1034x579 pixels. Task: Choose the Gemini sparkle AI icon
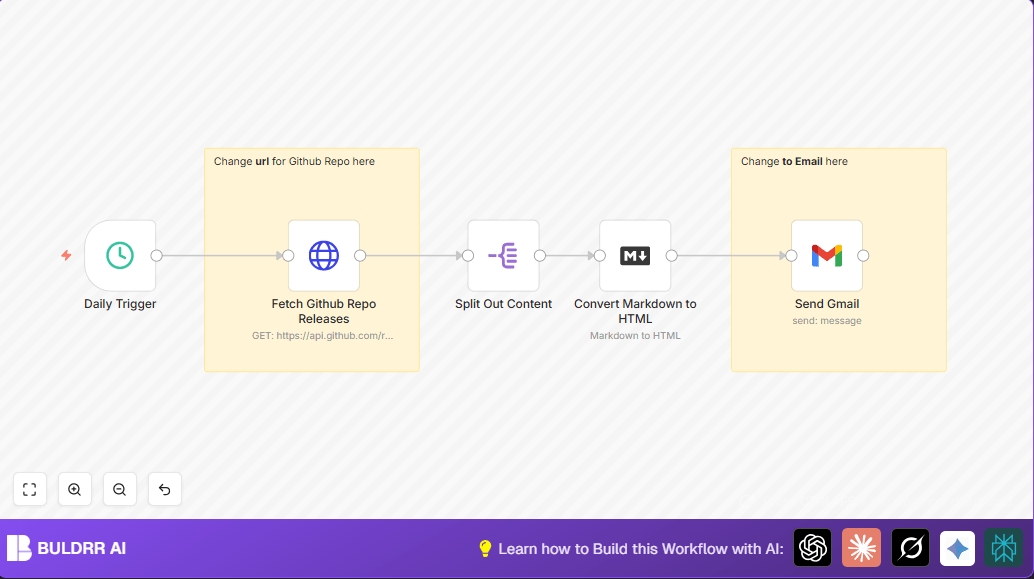tap(958, 548)
